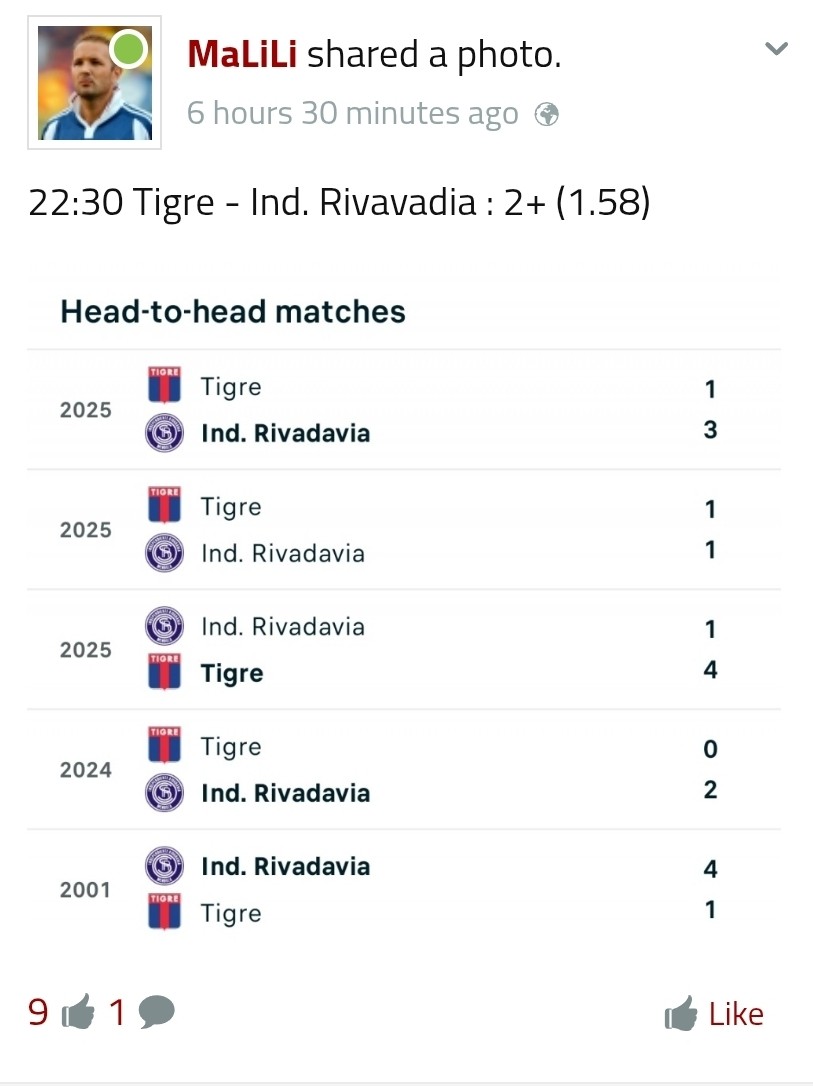Click Tigre crest in the 2024 match
The width and height of the screenshot is (813, 1086).
(164, 747)
